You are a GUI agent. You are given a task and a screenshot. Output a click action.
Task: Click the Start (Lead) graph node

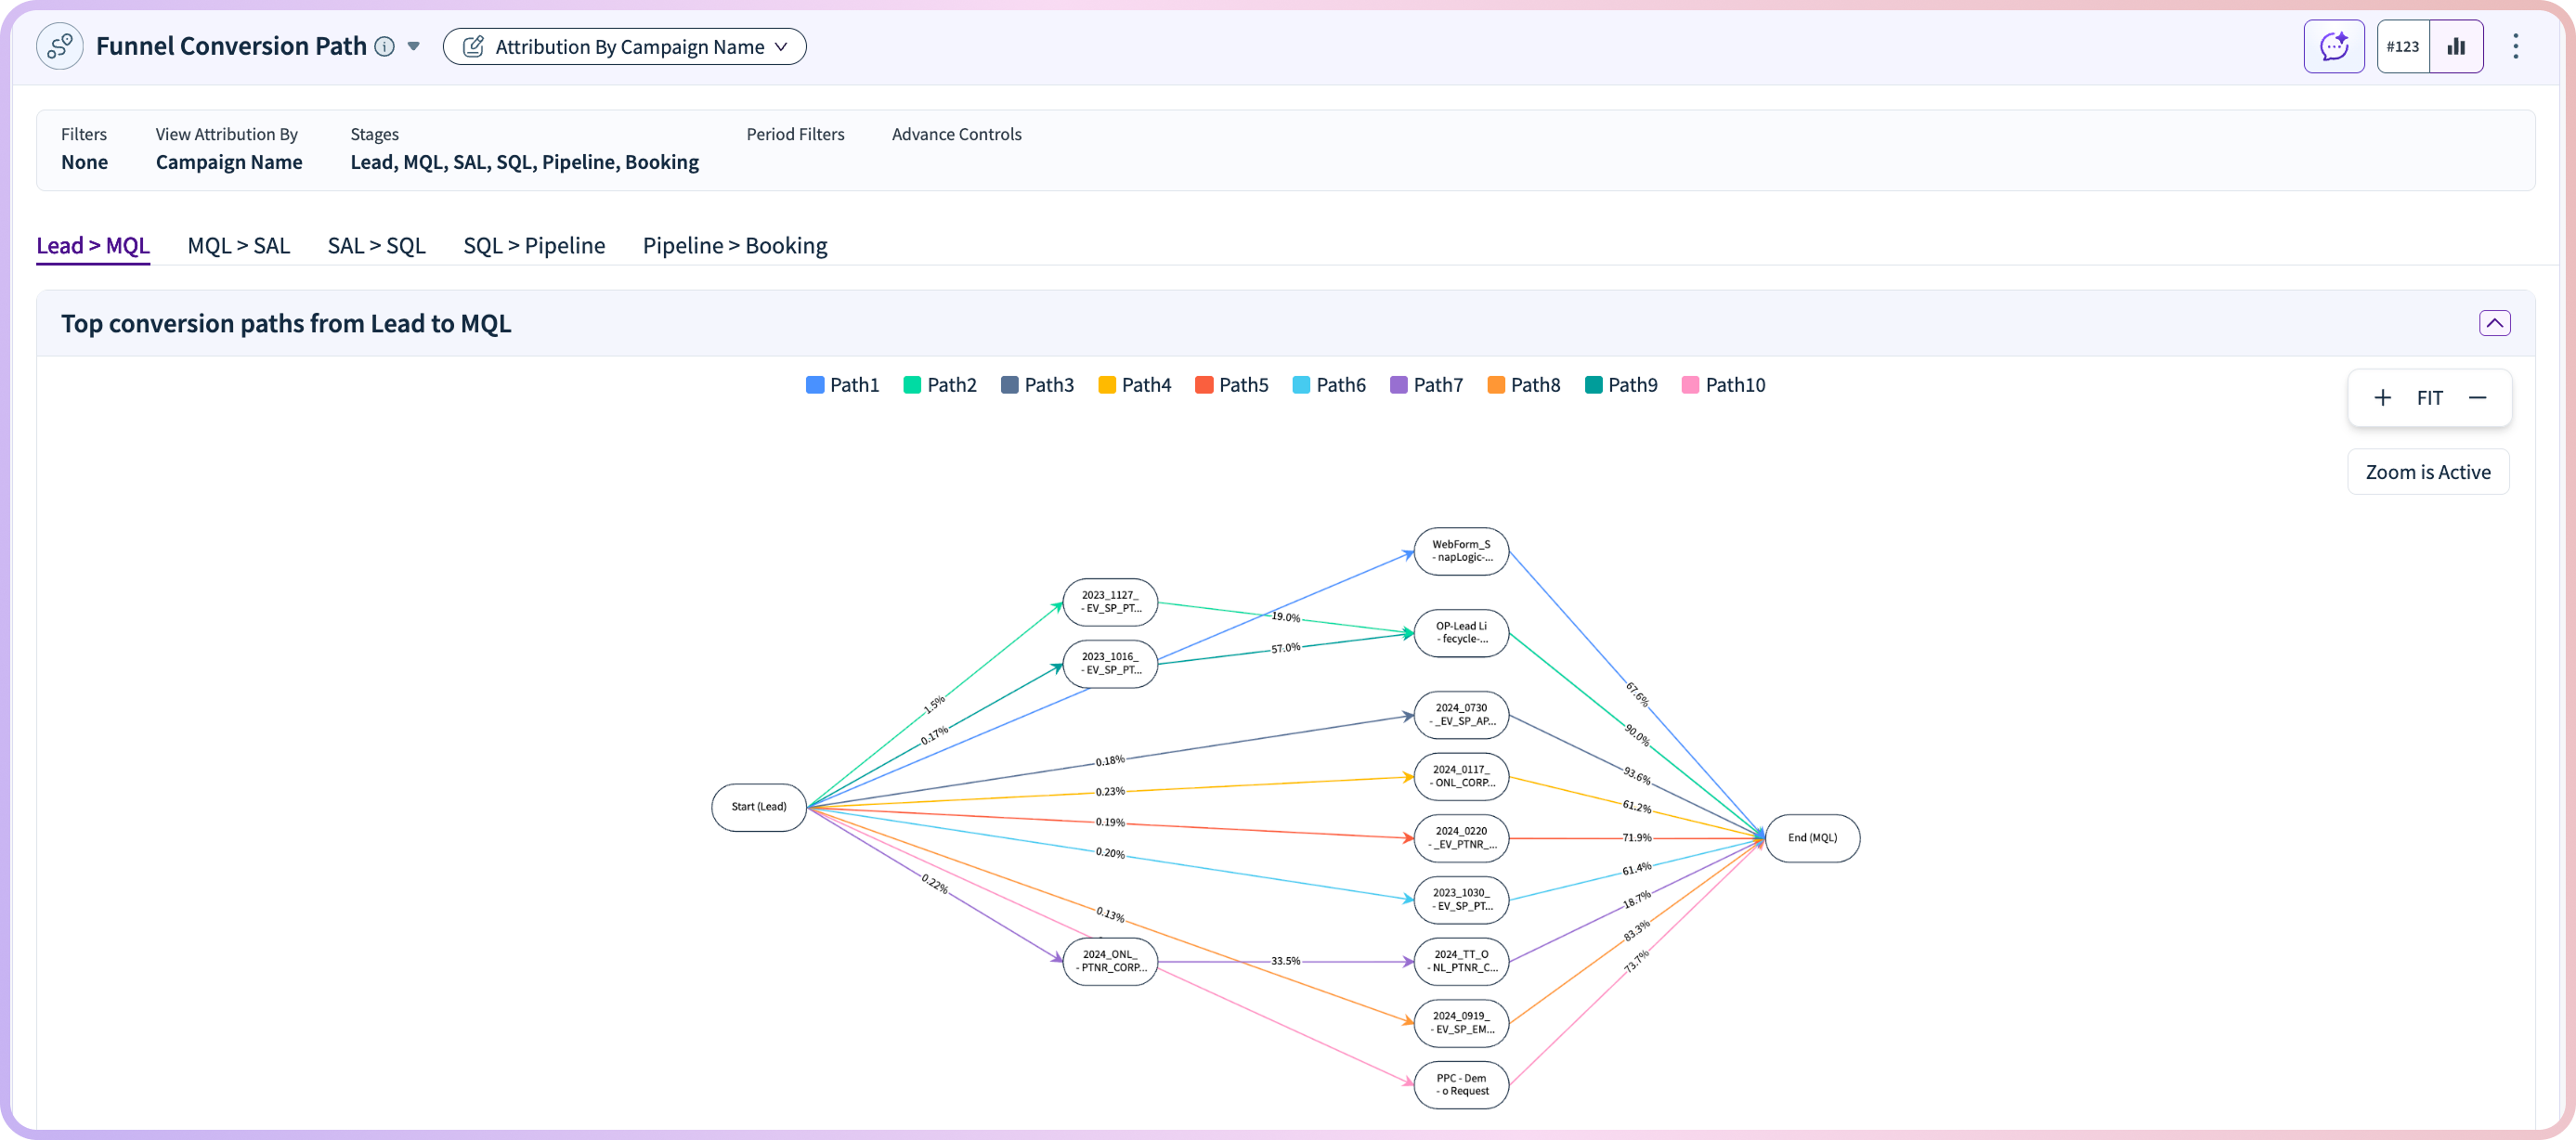coord(758,807)
